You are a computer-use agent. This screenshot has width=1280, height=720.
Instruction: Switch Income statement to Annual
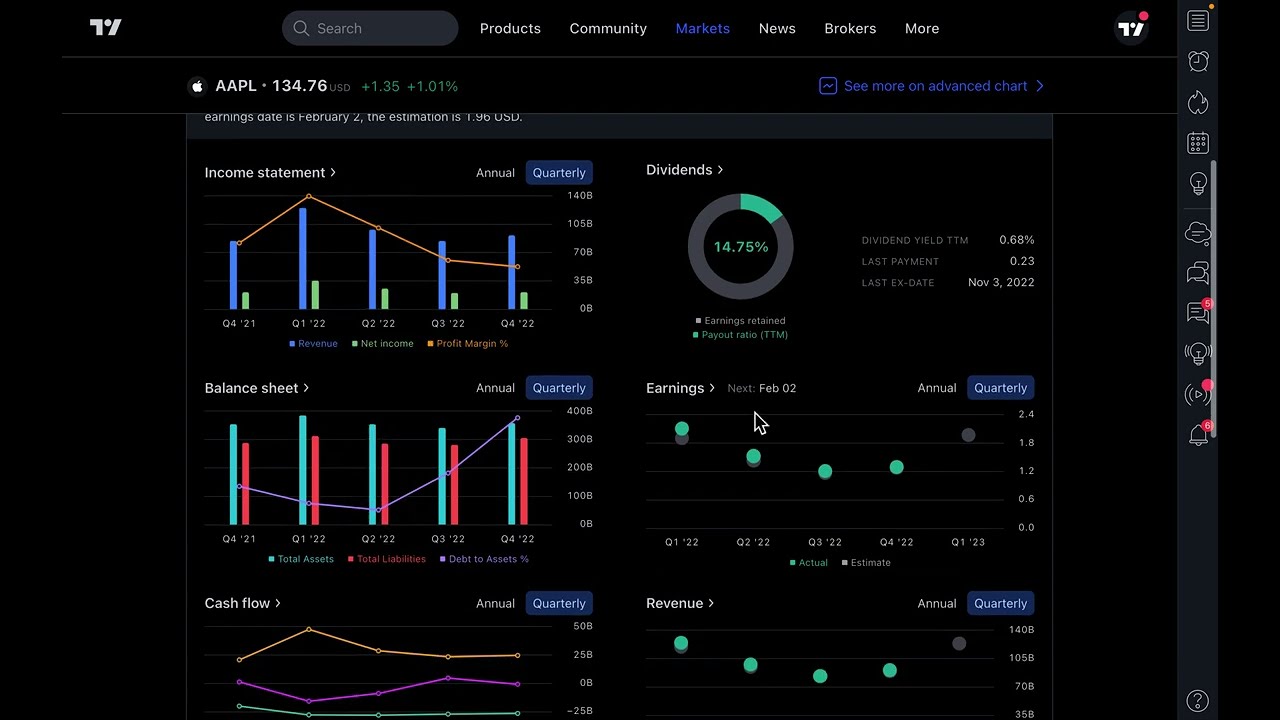[x=495, y=173]
